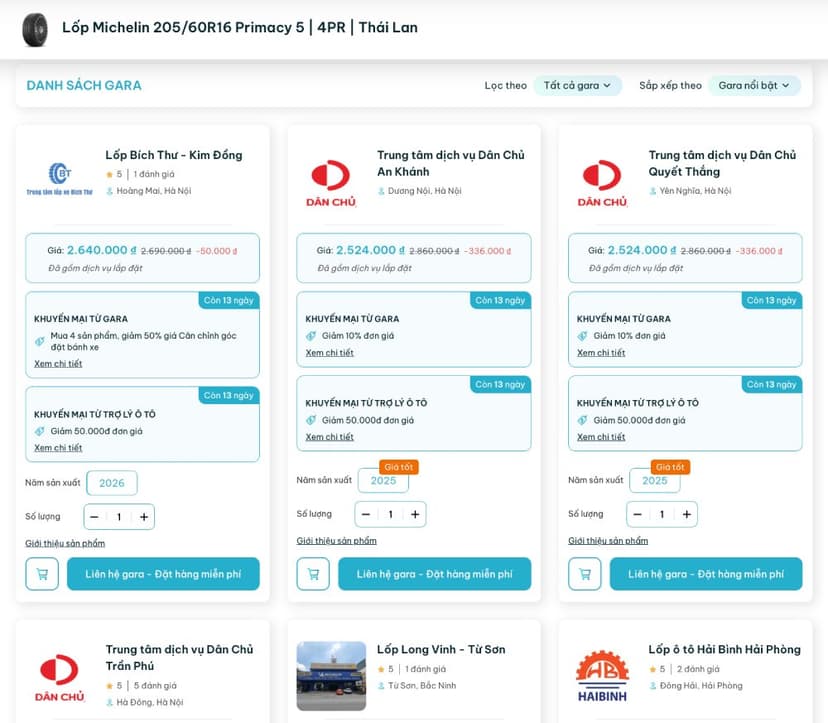This screenshot has width=828, height=723.
Task: View Lốp Long Vinh garage photo
Action: pyautogui.click(x=331, y=676)
